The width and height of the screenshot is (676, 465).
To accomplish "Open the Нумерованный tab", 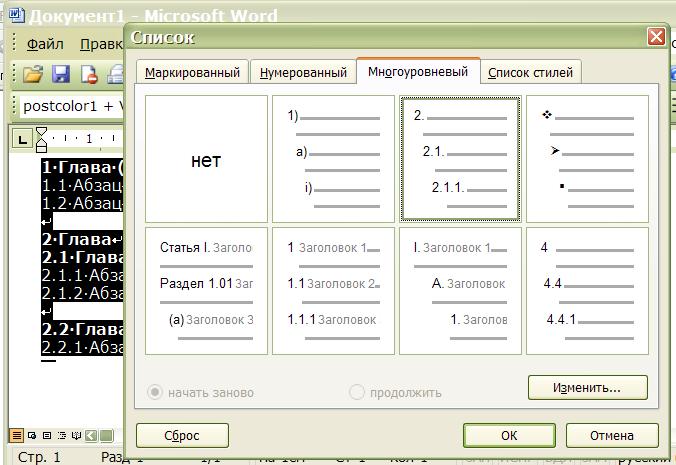I will [x=303, y=72].
